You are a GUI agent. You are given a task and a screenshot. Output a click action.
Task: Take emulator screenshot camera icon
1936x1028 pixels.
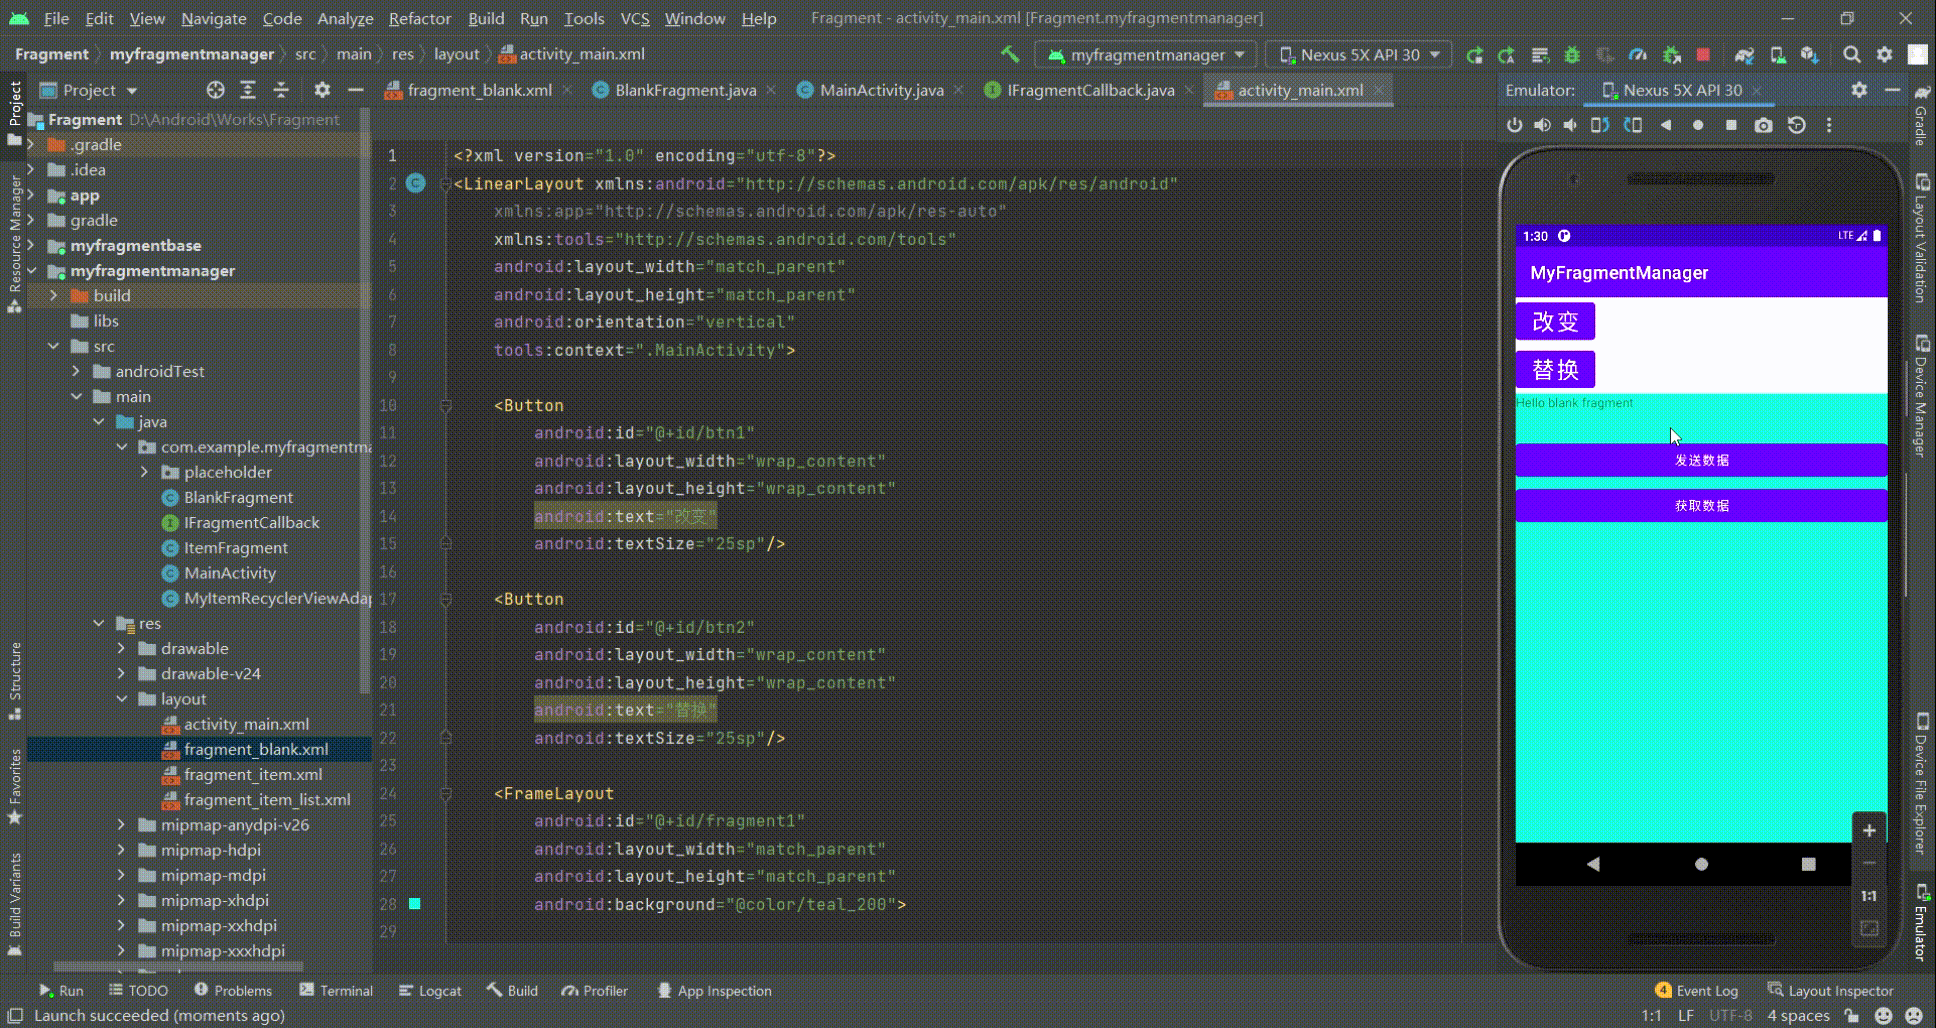(x=1763, y=125)
